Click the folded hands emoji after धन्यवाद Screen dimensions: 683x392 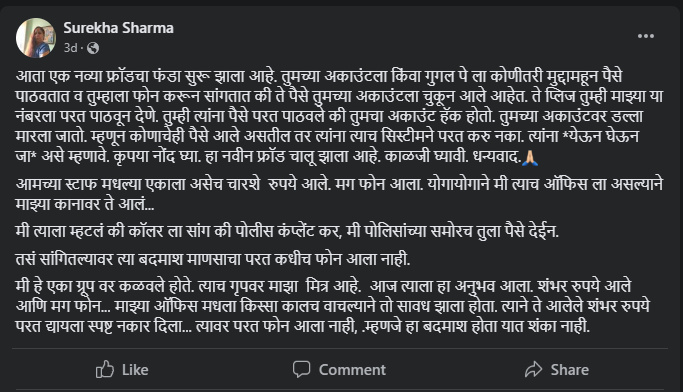pos(530,157)
